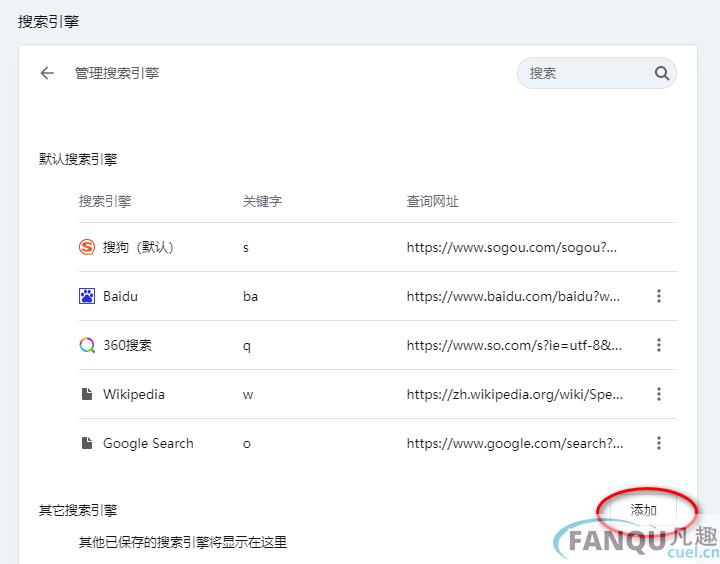Click the 360搜索 colorful ring icon
The image size is (720, 564).
[87, 345]
